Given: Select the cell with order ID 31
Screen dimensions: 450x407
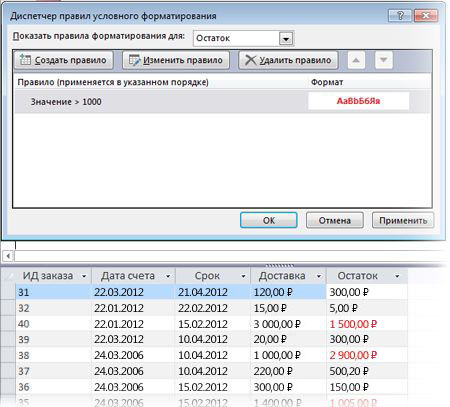Looking at the screenshot, I should 53,292.
